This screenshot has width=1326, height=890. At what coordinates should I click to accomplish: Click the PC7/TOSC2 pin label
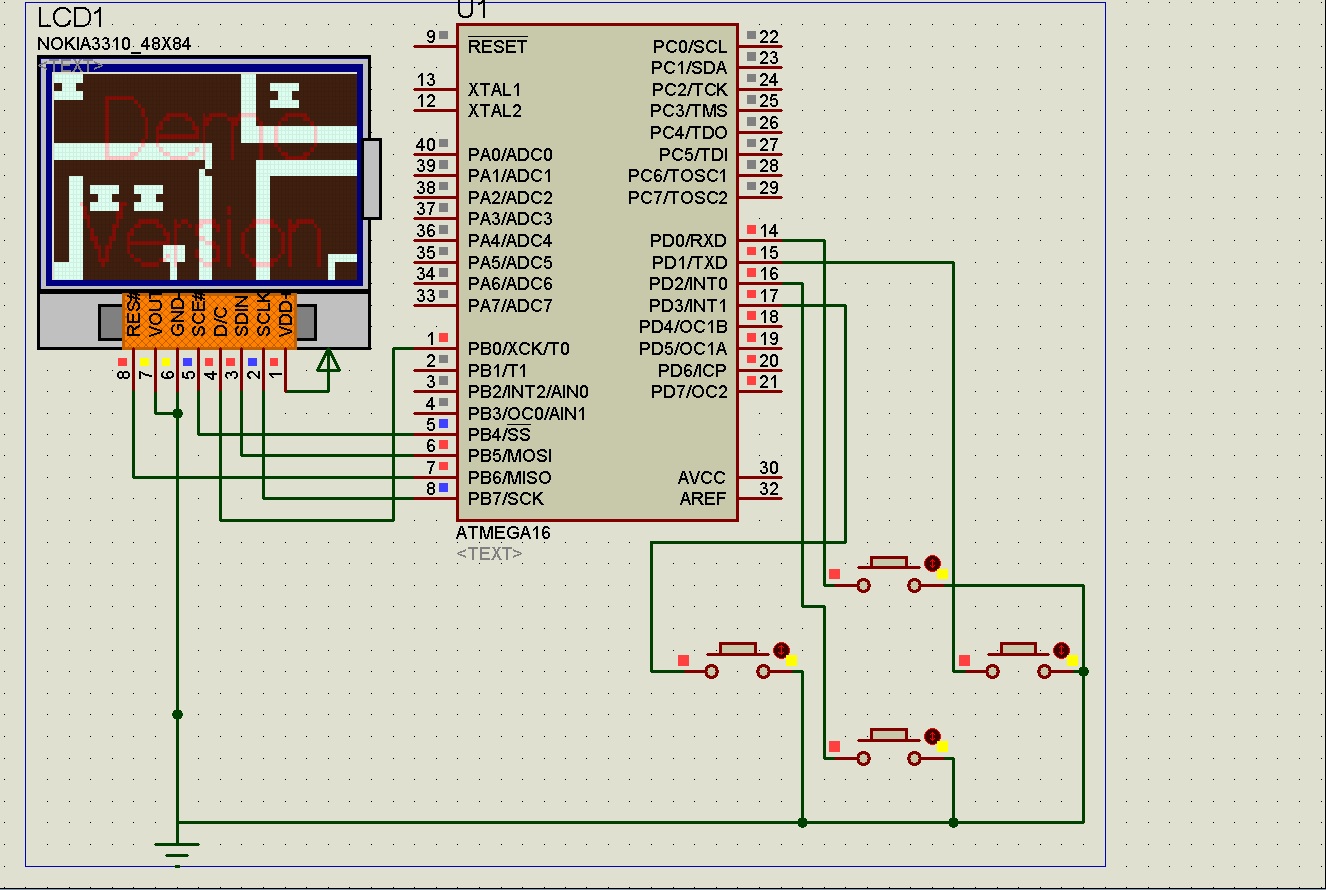point(678,198)
